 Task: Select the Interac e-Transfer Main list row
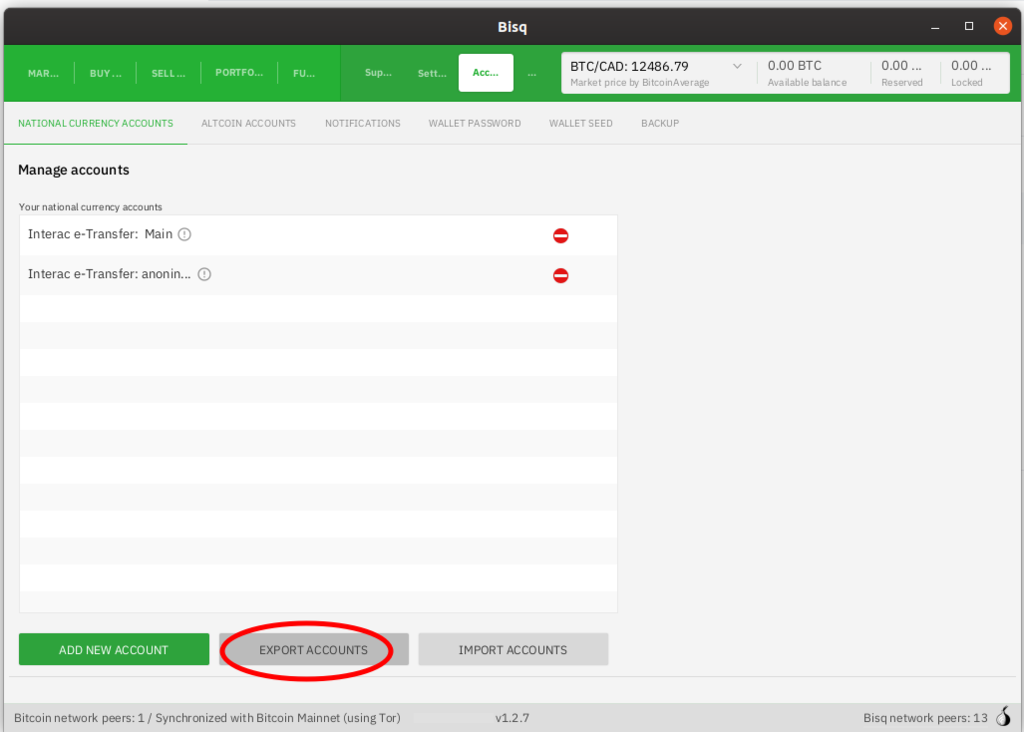click(x=300, y=235)
